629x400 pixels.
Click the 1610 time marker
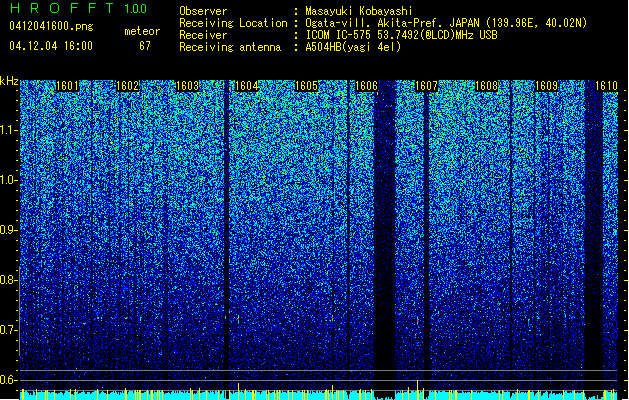(x=606, y=86)
